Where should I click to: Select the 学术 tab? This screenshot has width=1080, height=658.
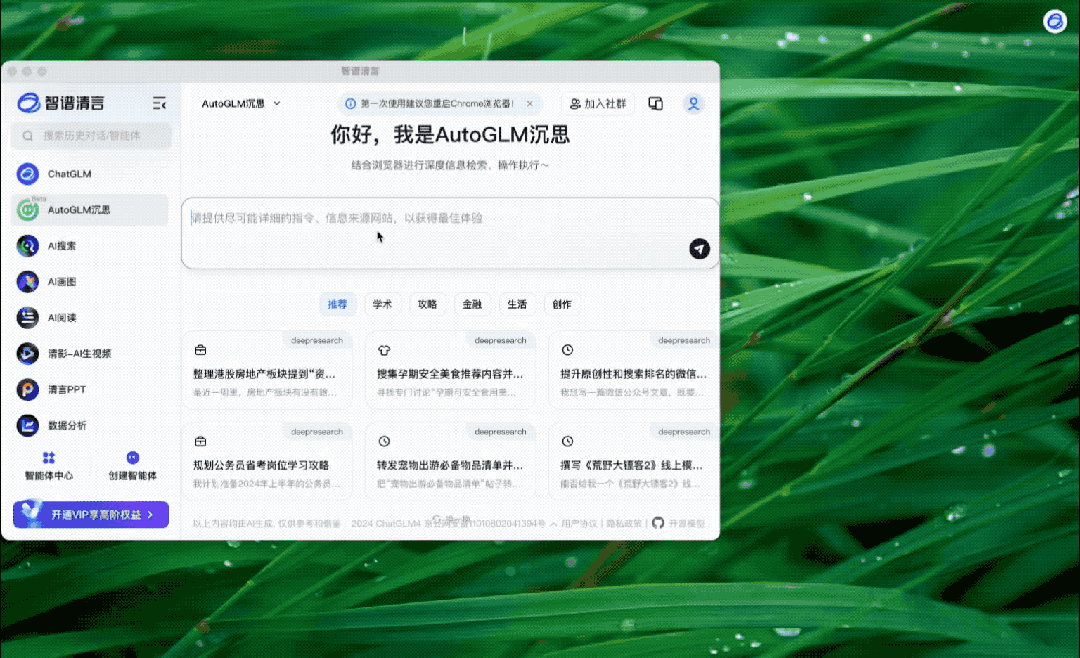tap(382, 304)
